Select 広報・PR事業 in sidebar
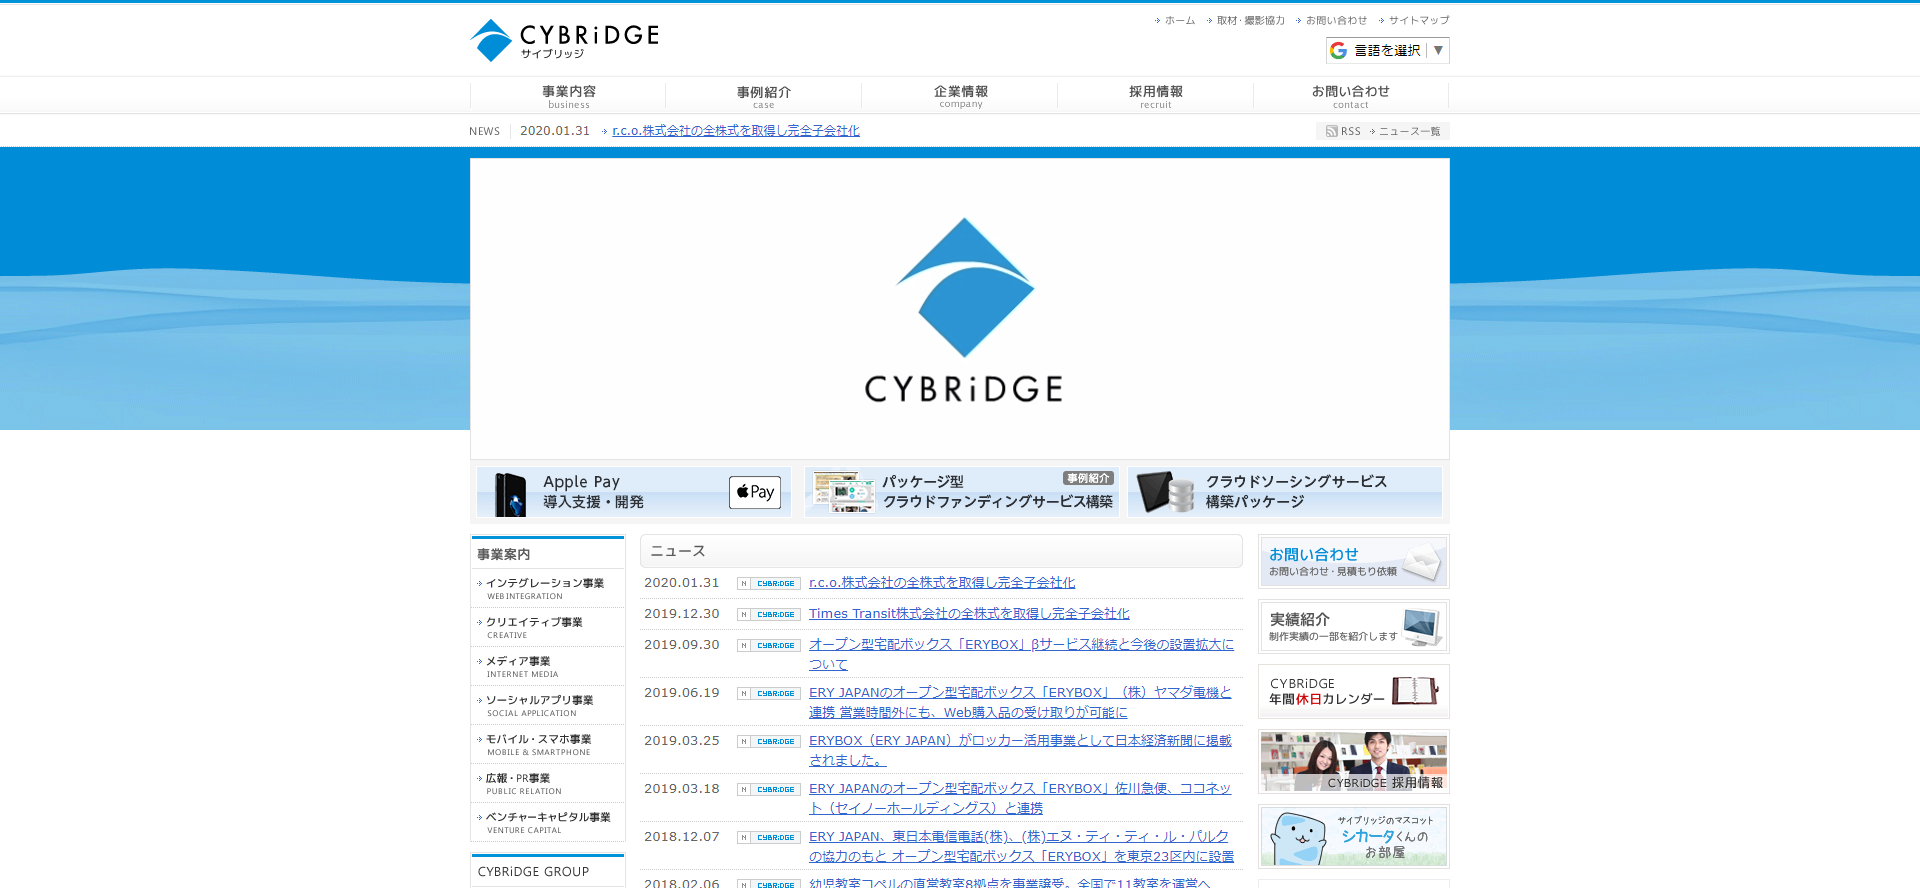Viewport: 1920px width, 888px height. [x=547, y=783]
